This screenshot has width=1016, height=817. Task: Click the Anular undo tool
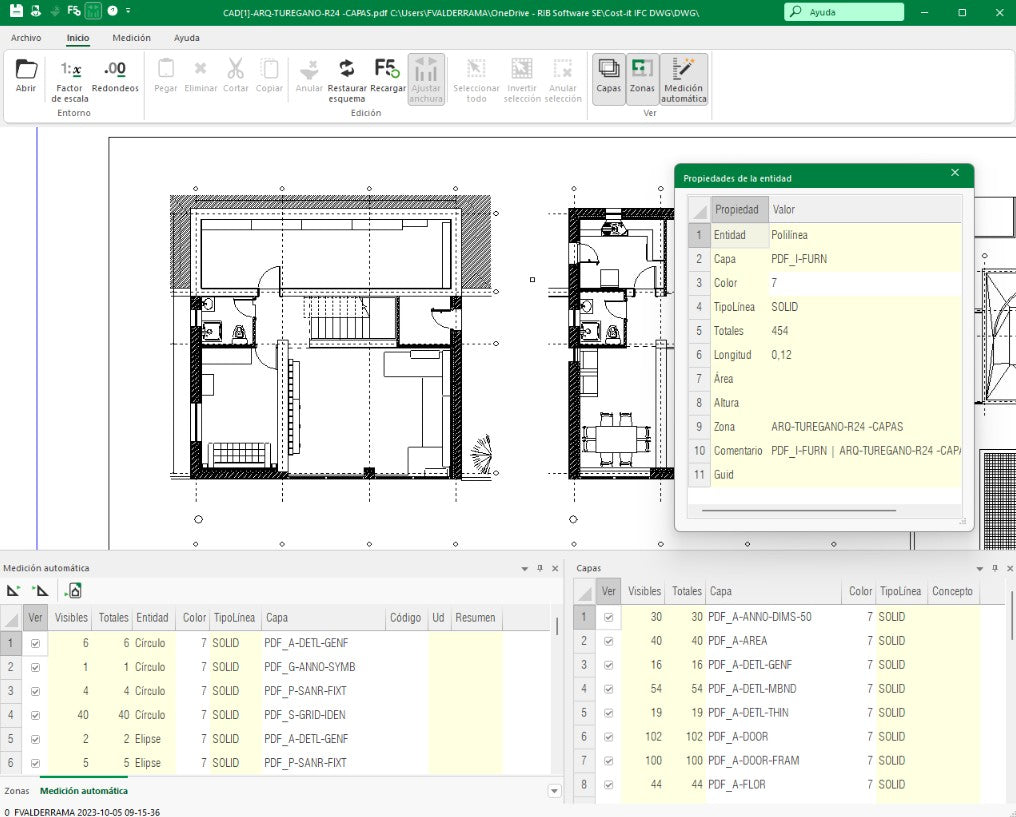(x=309, y=75)
